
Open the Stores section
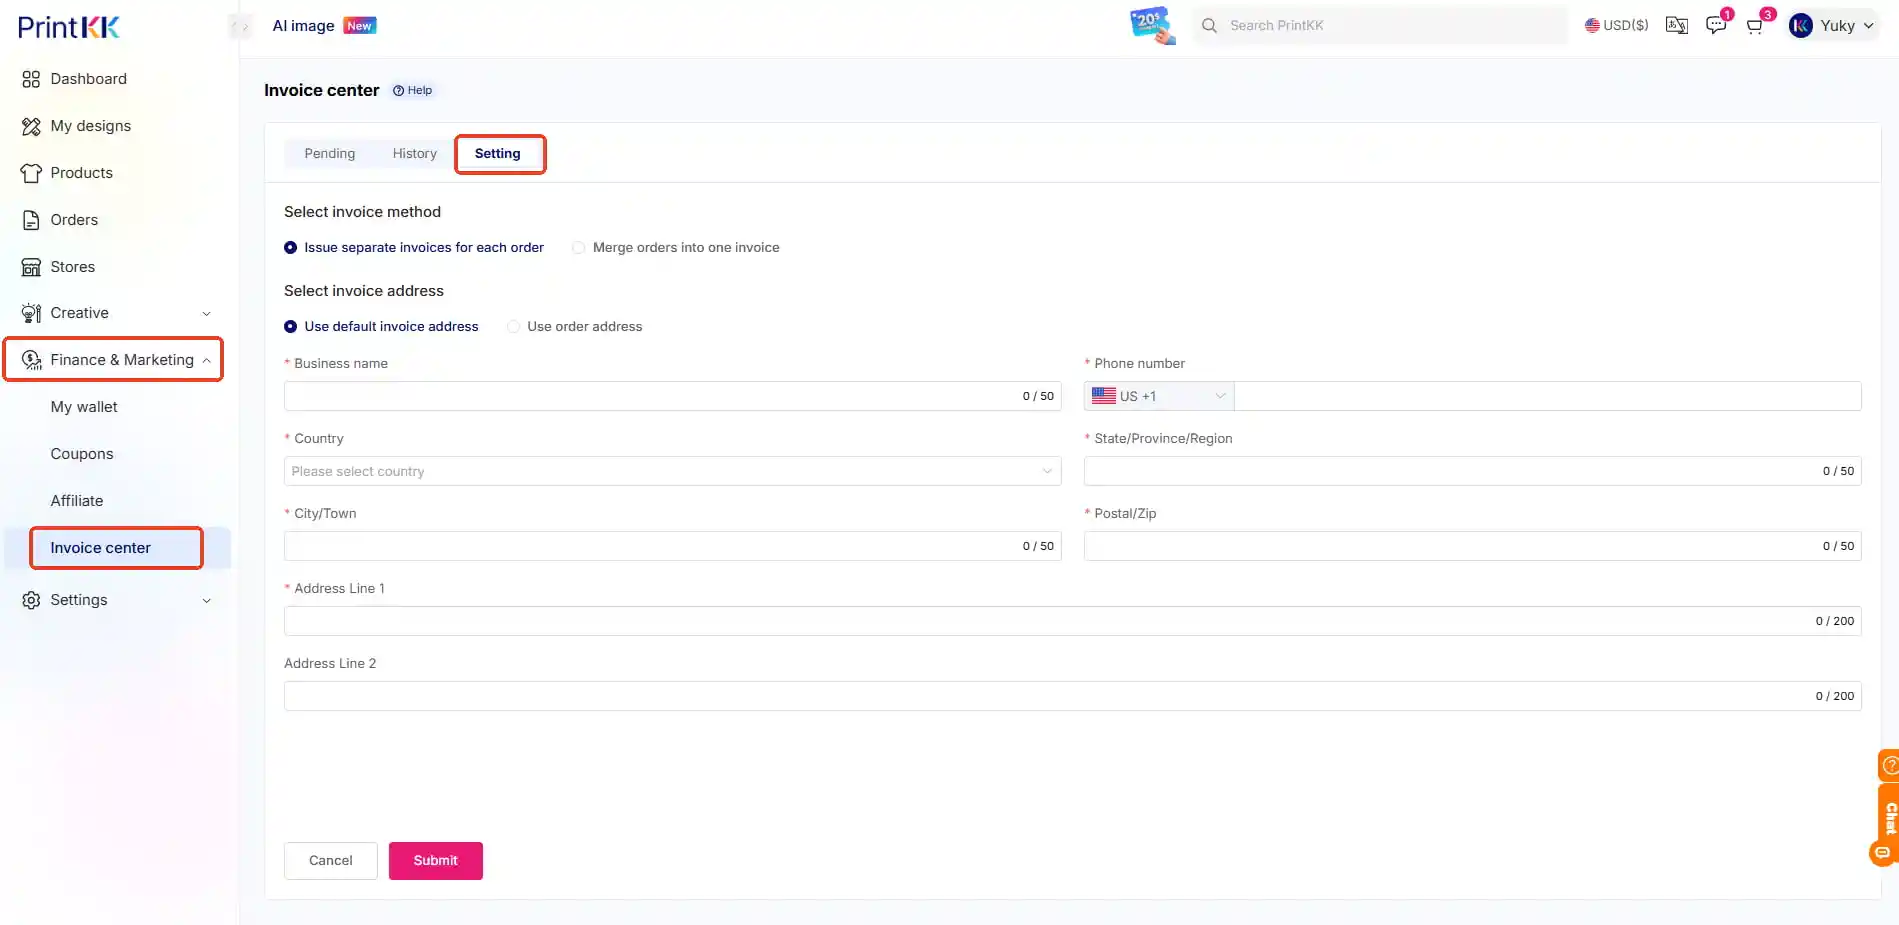[x=71, y=266]
